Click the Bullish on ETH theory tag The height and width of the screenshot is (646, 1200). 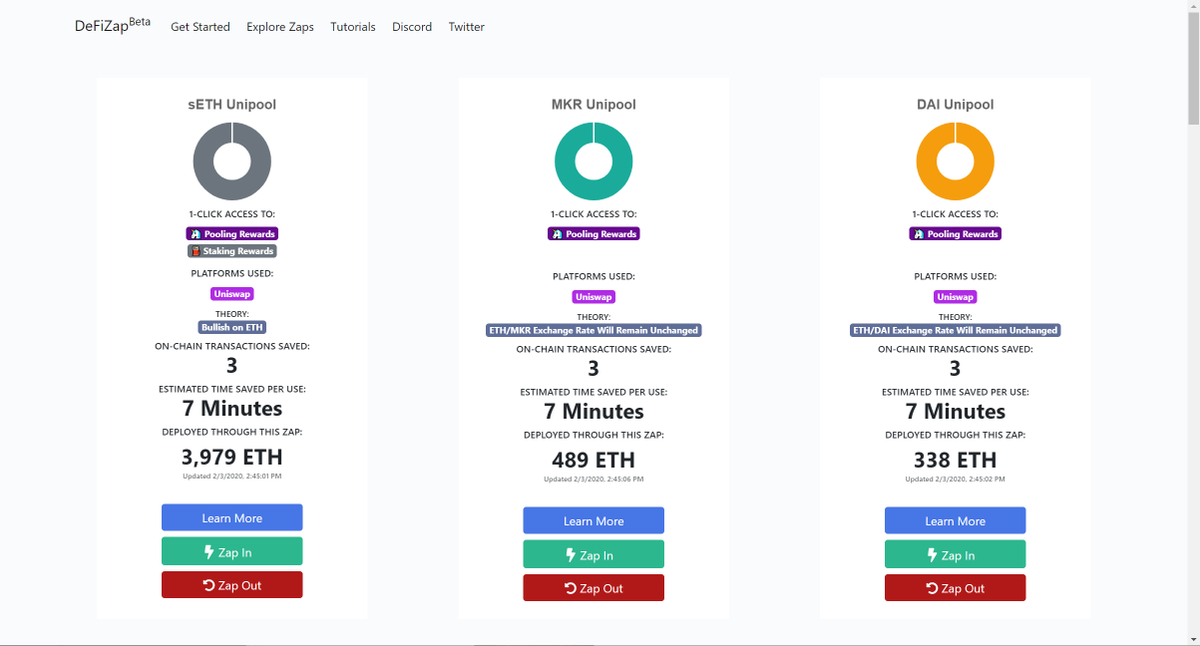click(232, 327)
